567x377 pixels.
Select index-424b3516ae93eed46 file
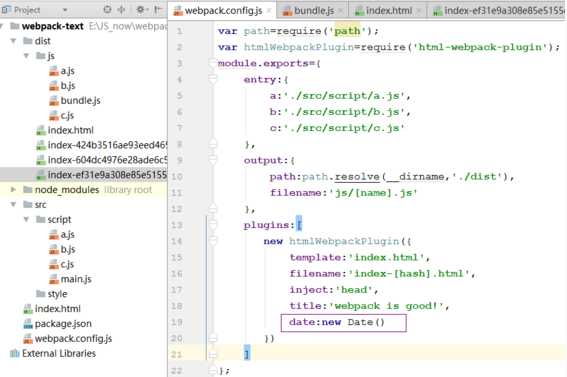[107, 145]
